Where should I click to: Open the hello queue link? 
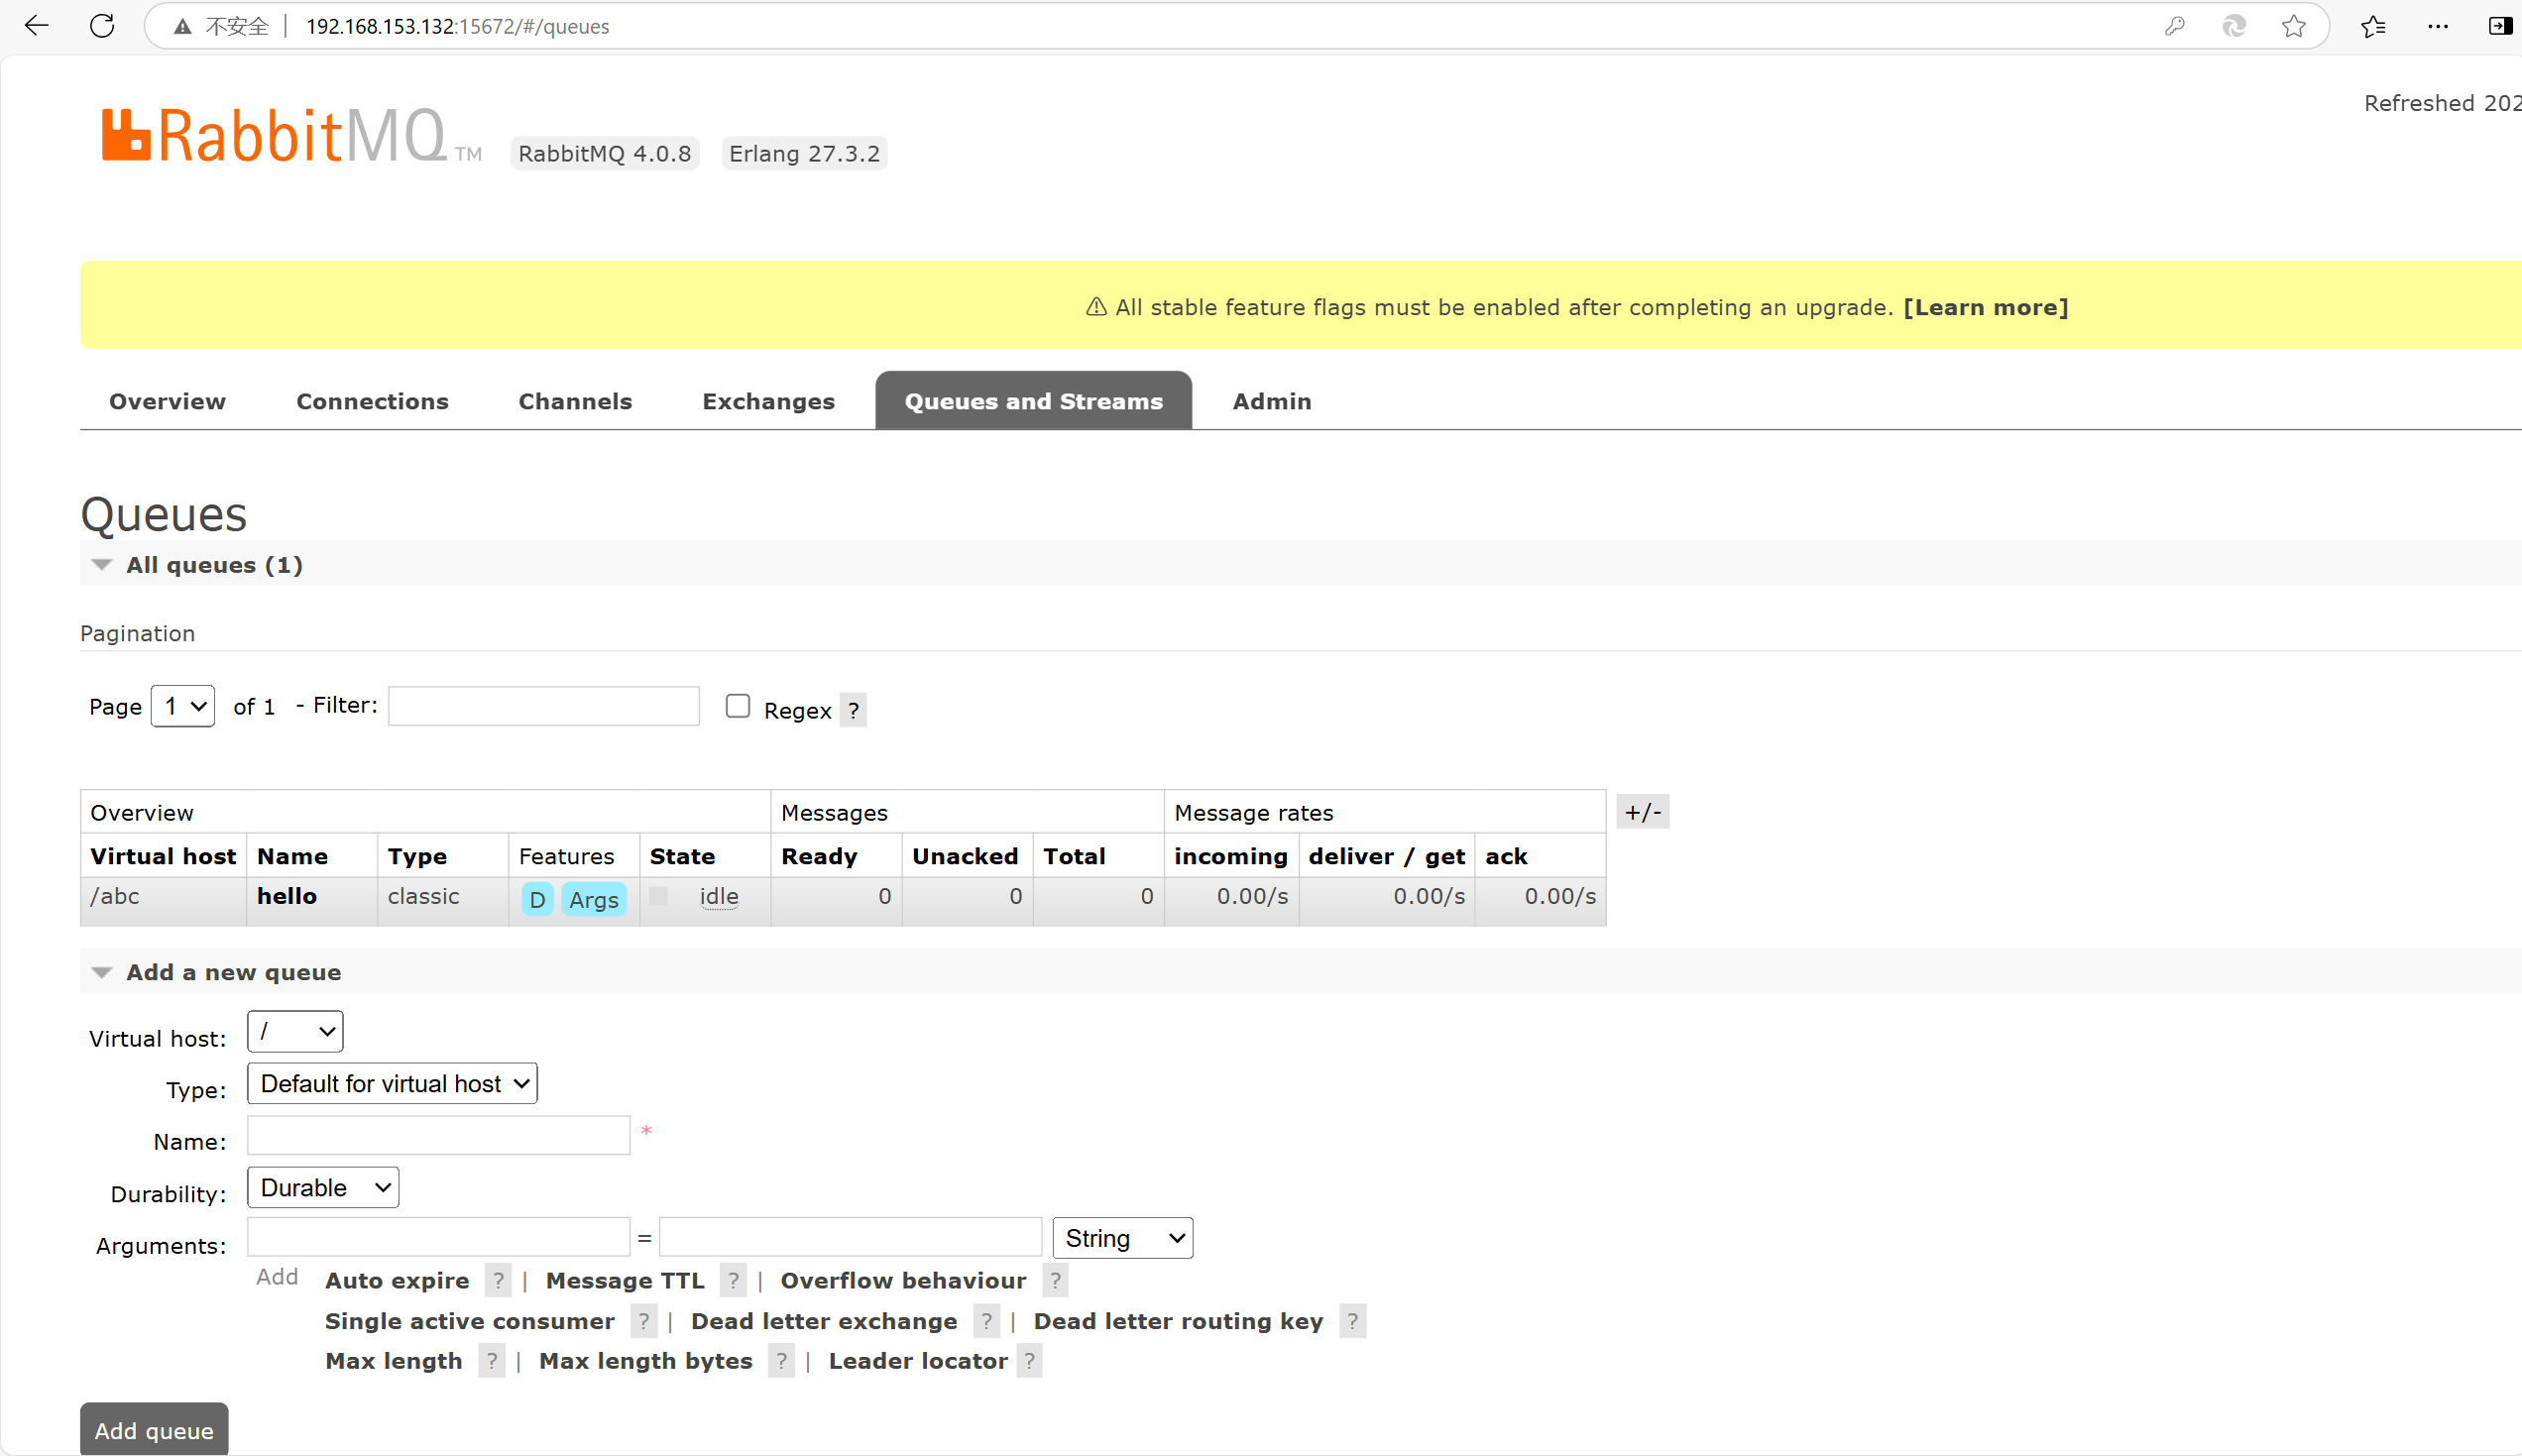[x=287, y=896]
